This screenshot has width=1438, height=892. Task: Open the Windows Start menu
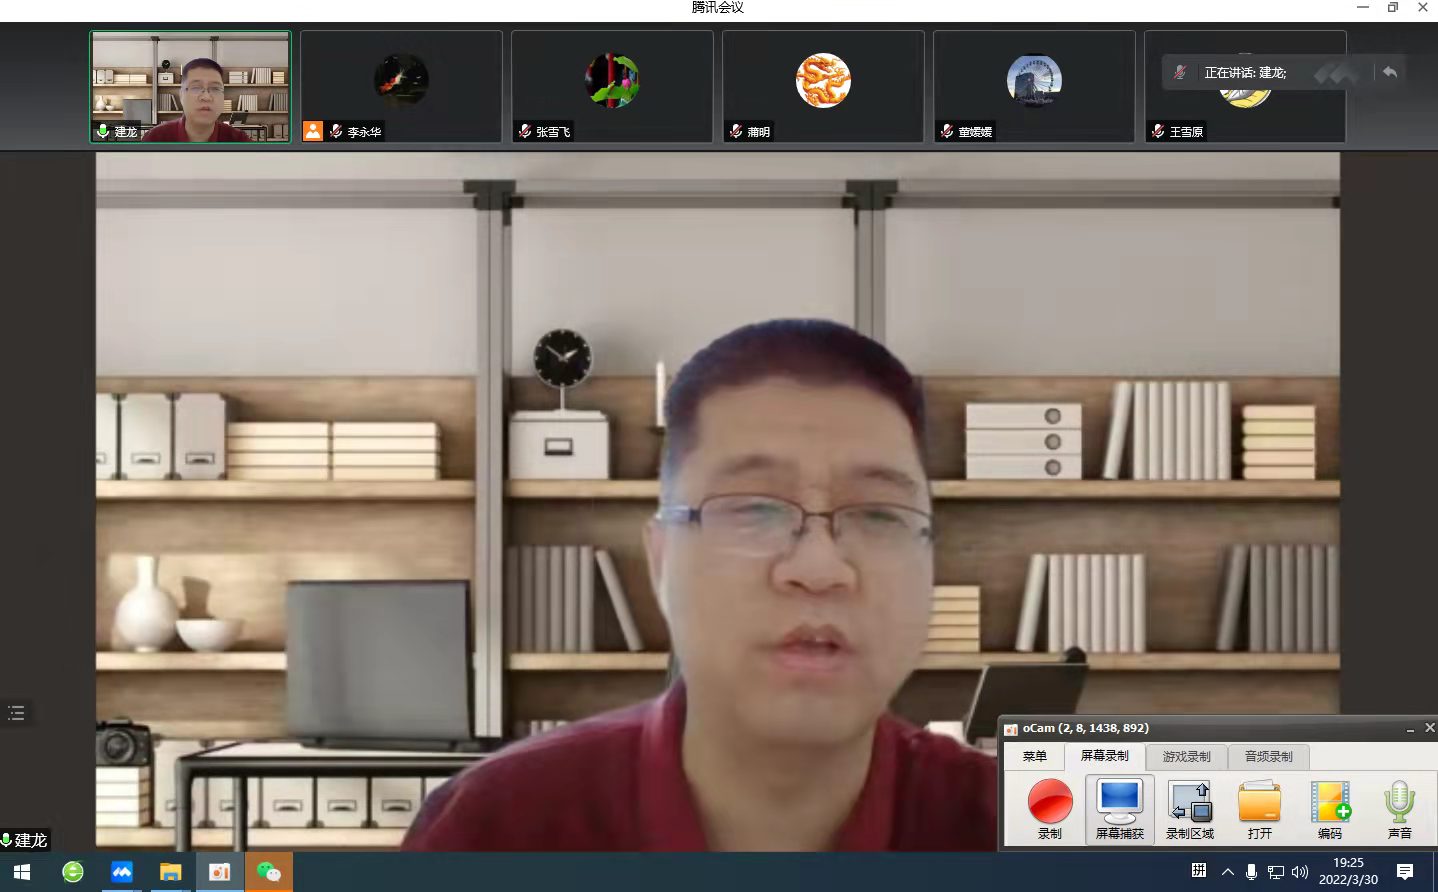pyautogui.click(x=22, y=872)
